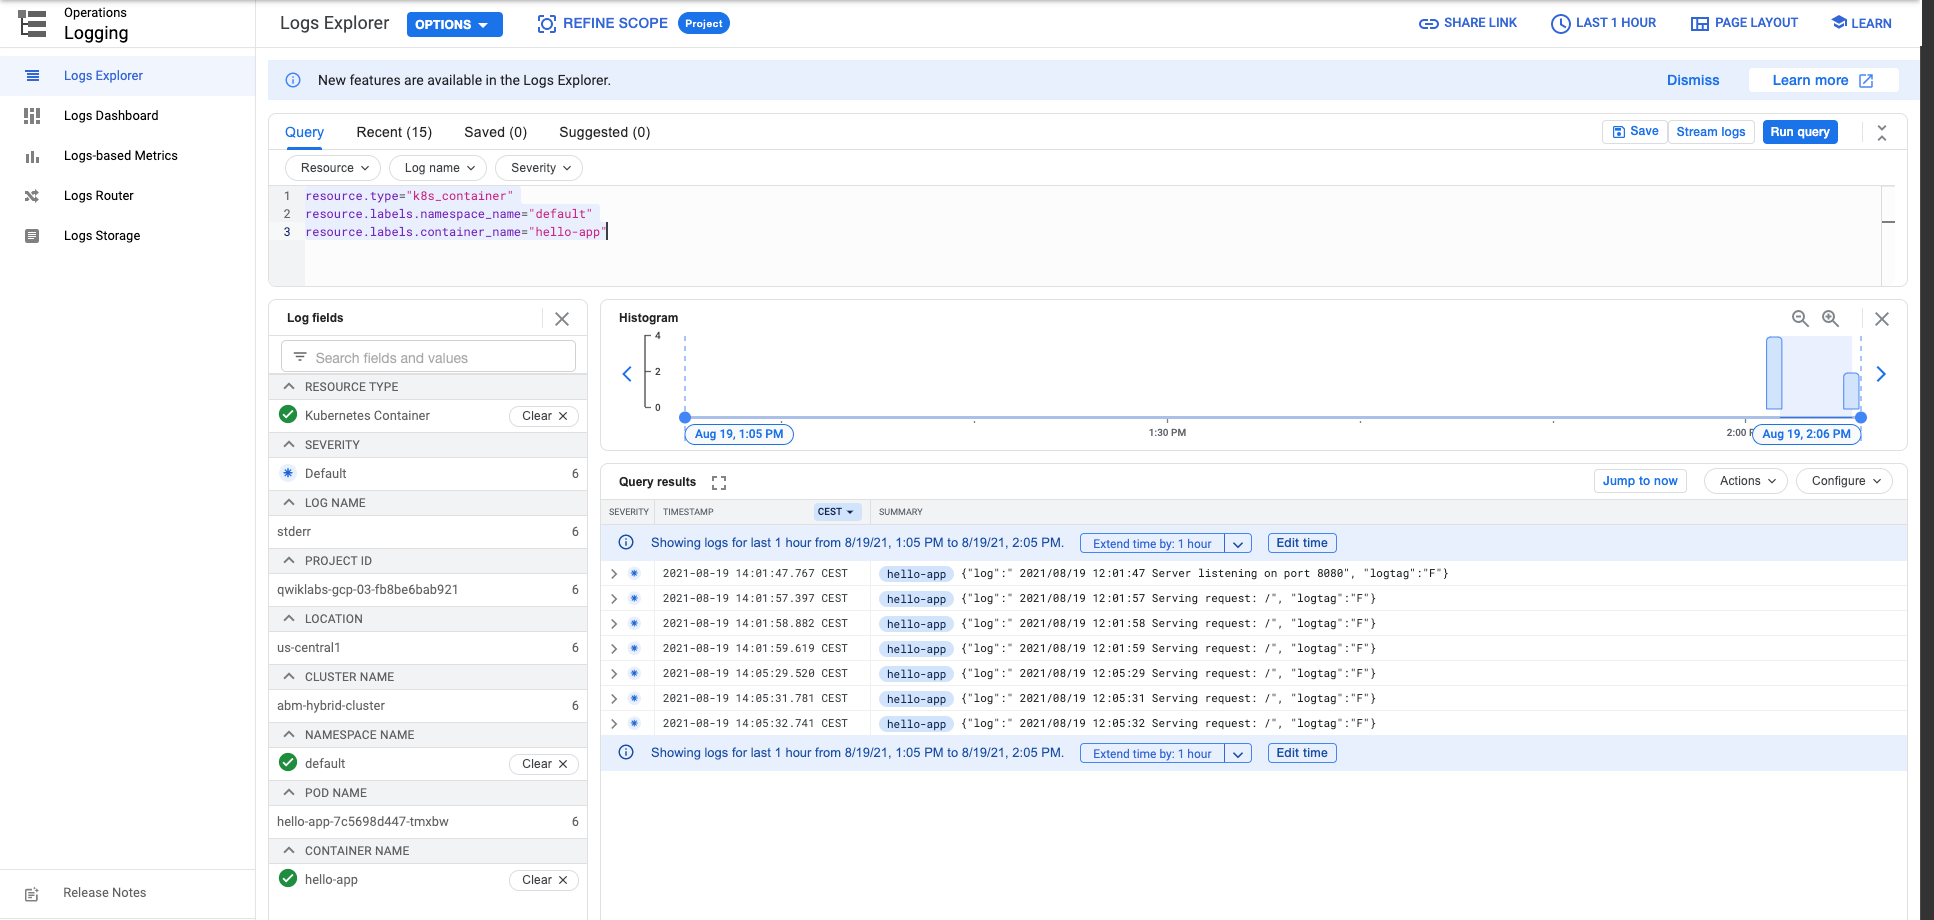Collapse the POD NAME section
This screenshot has height=920, width=1934.
pos(289,793)
